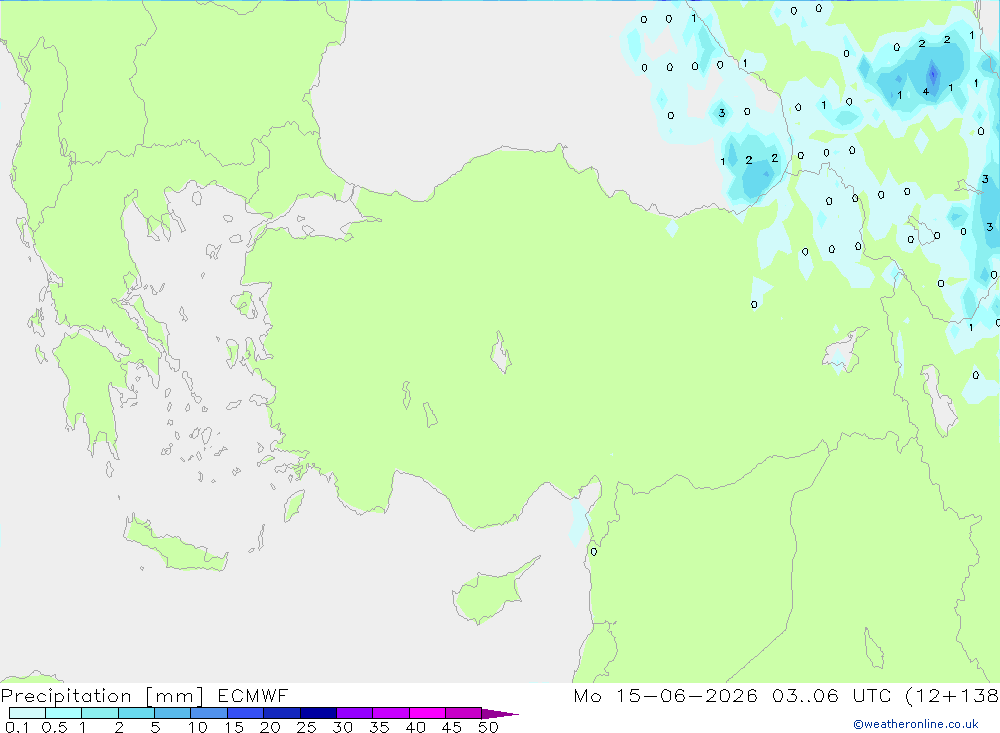Click the '50' legend scale label
This screenshot has height=733, width=1000.
[x=489, y=727]
